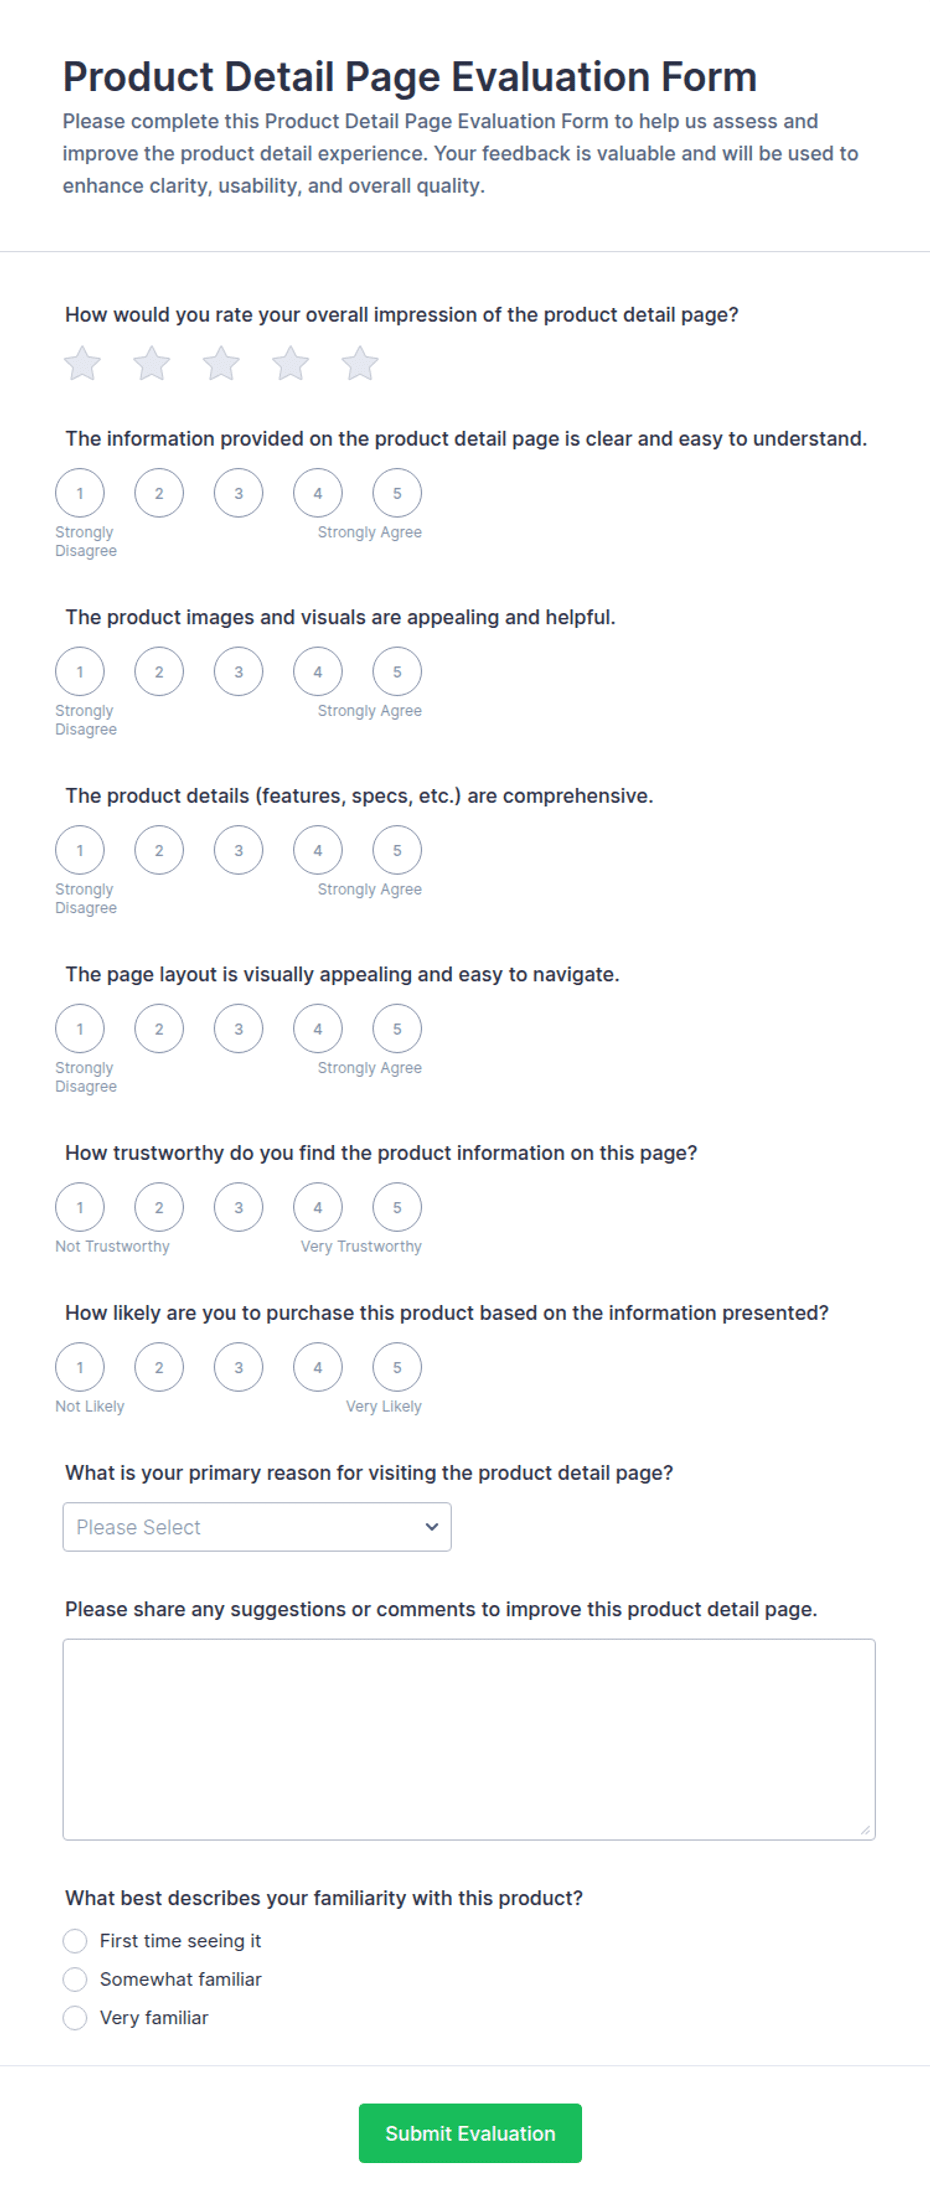Set purchase likelihood to 1 Not Likely
930x2212 pixels.
(x=80, y=1367)
